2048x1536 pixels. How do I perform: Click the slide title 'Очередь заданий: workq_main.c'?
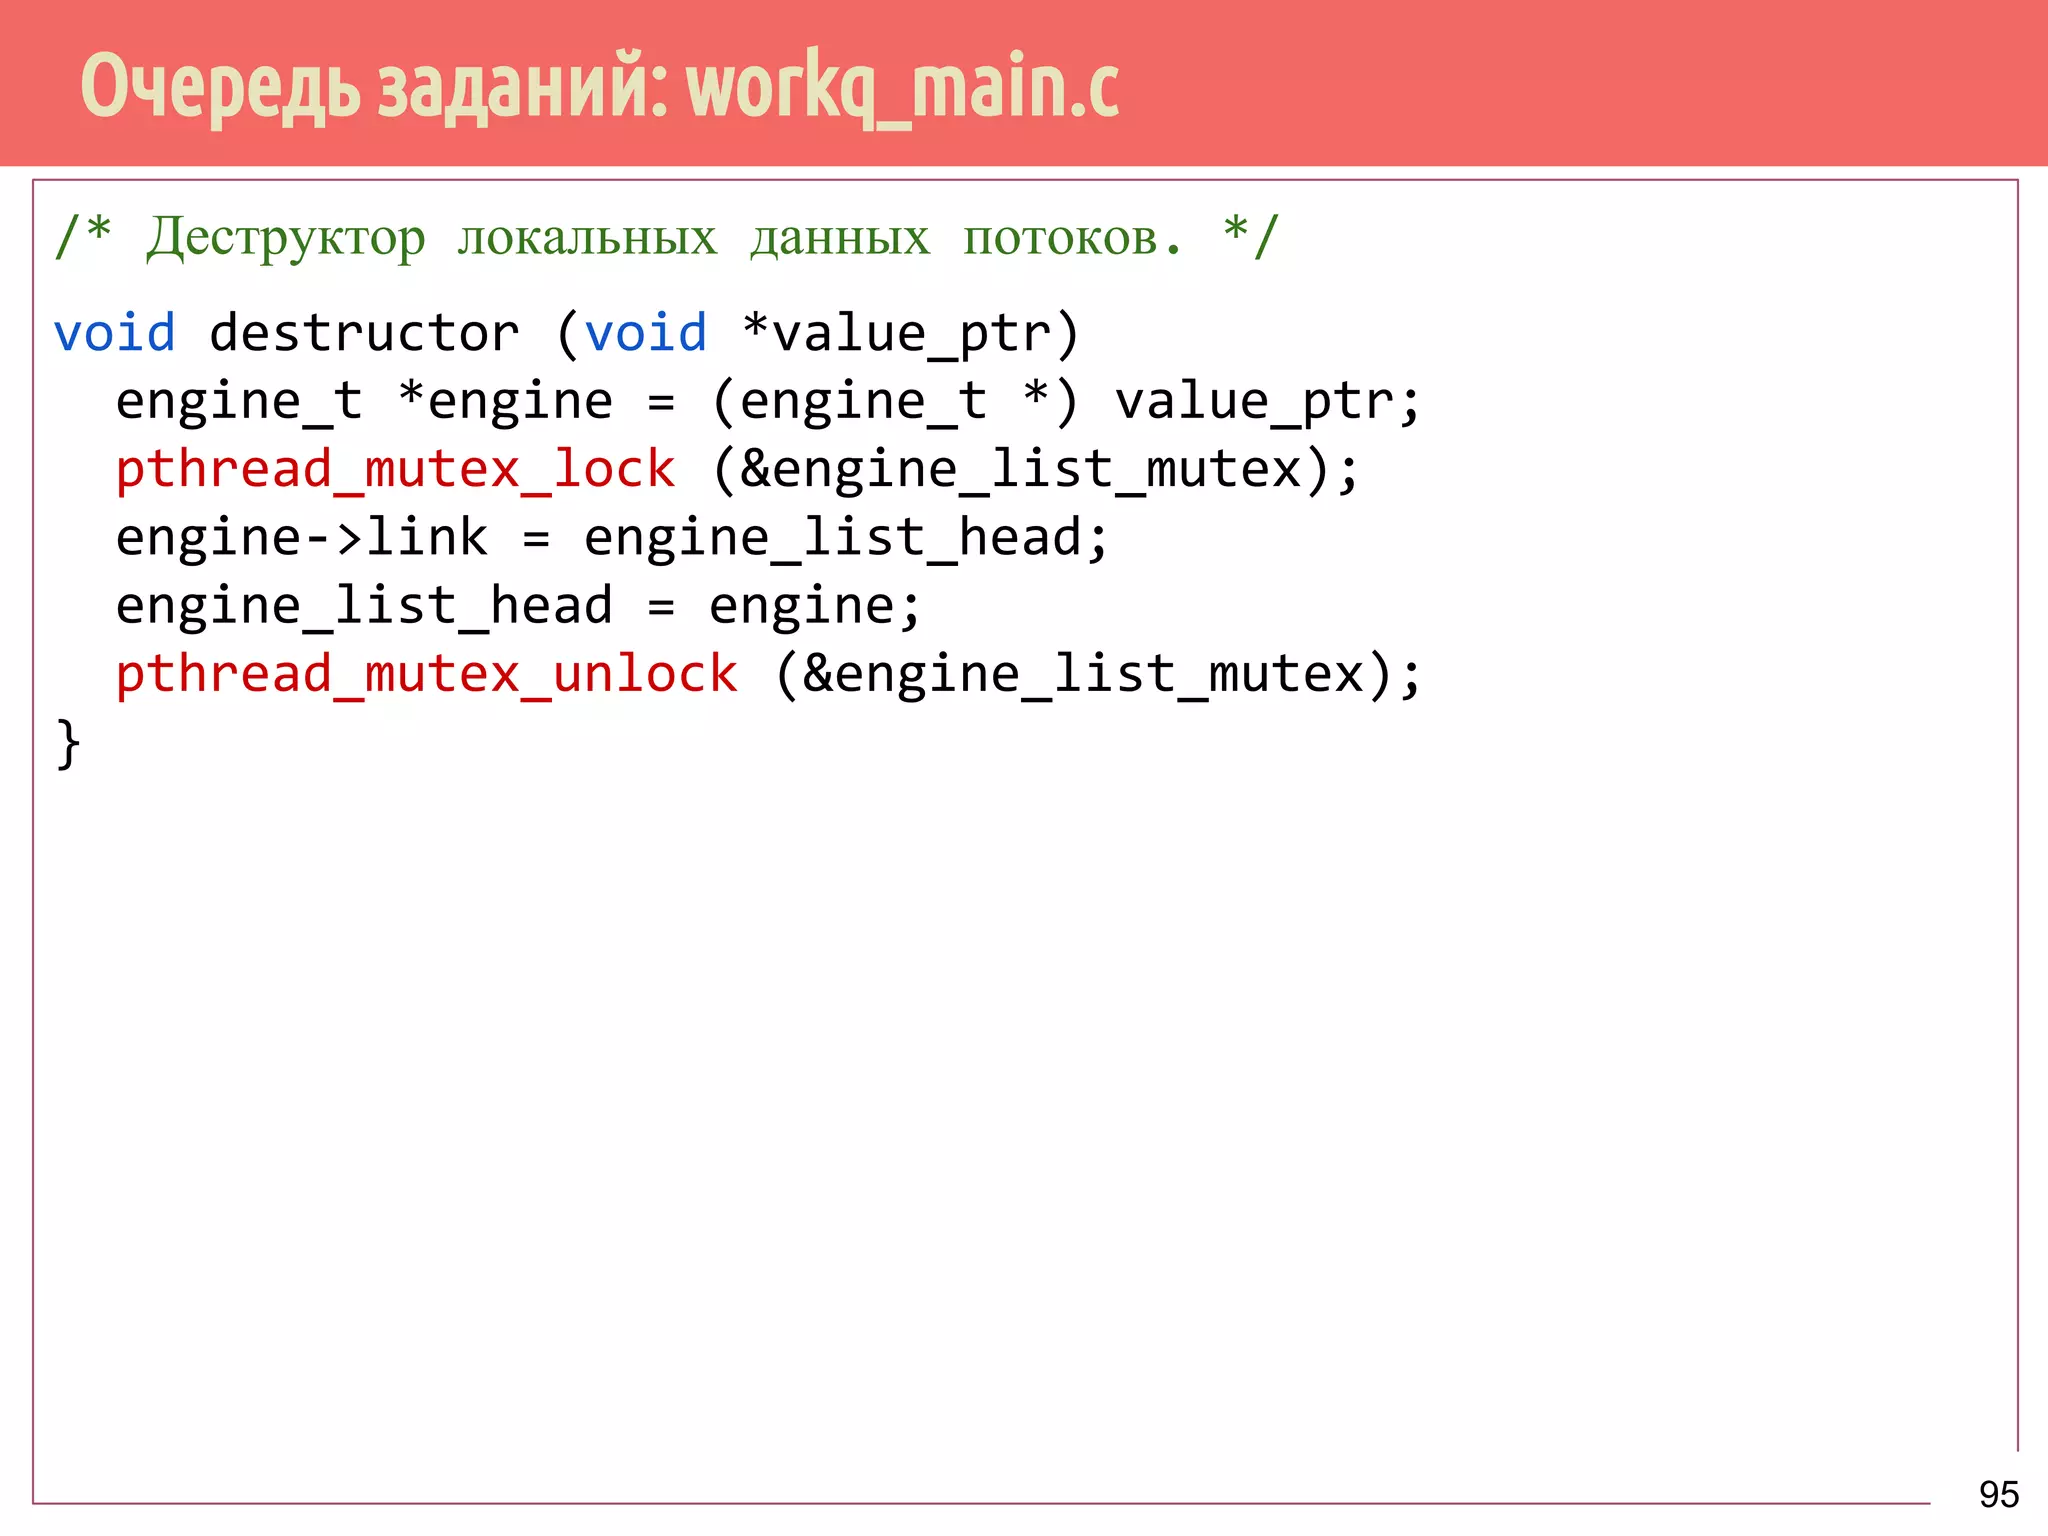coord(600,86)
